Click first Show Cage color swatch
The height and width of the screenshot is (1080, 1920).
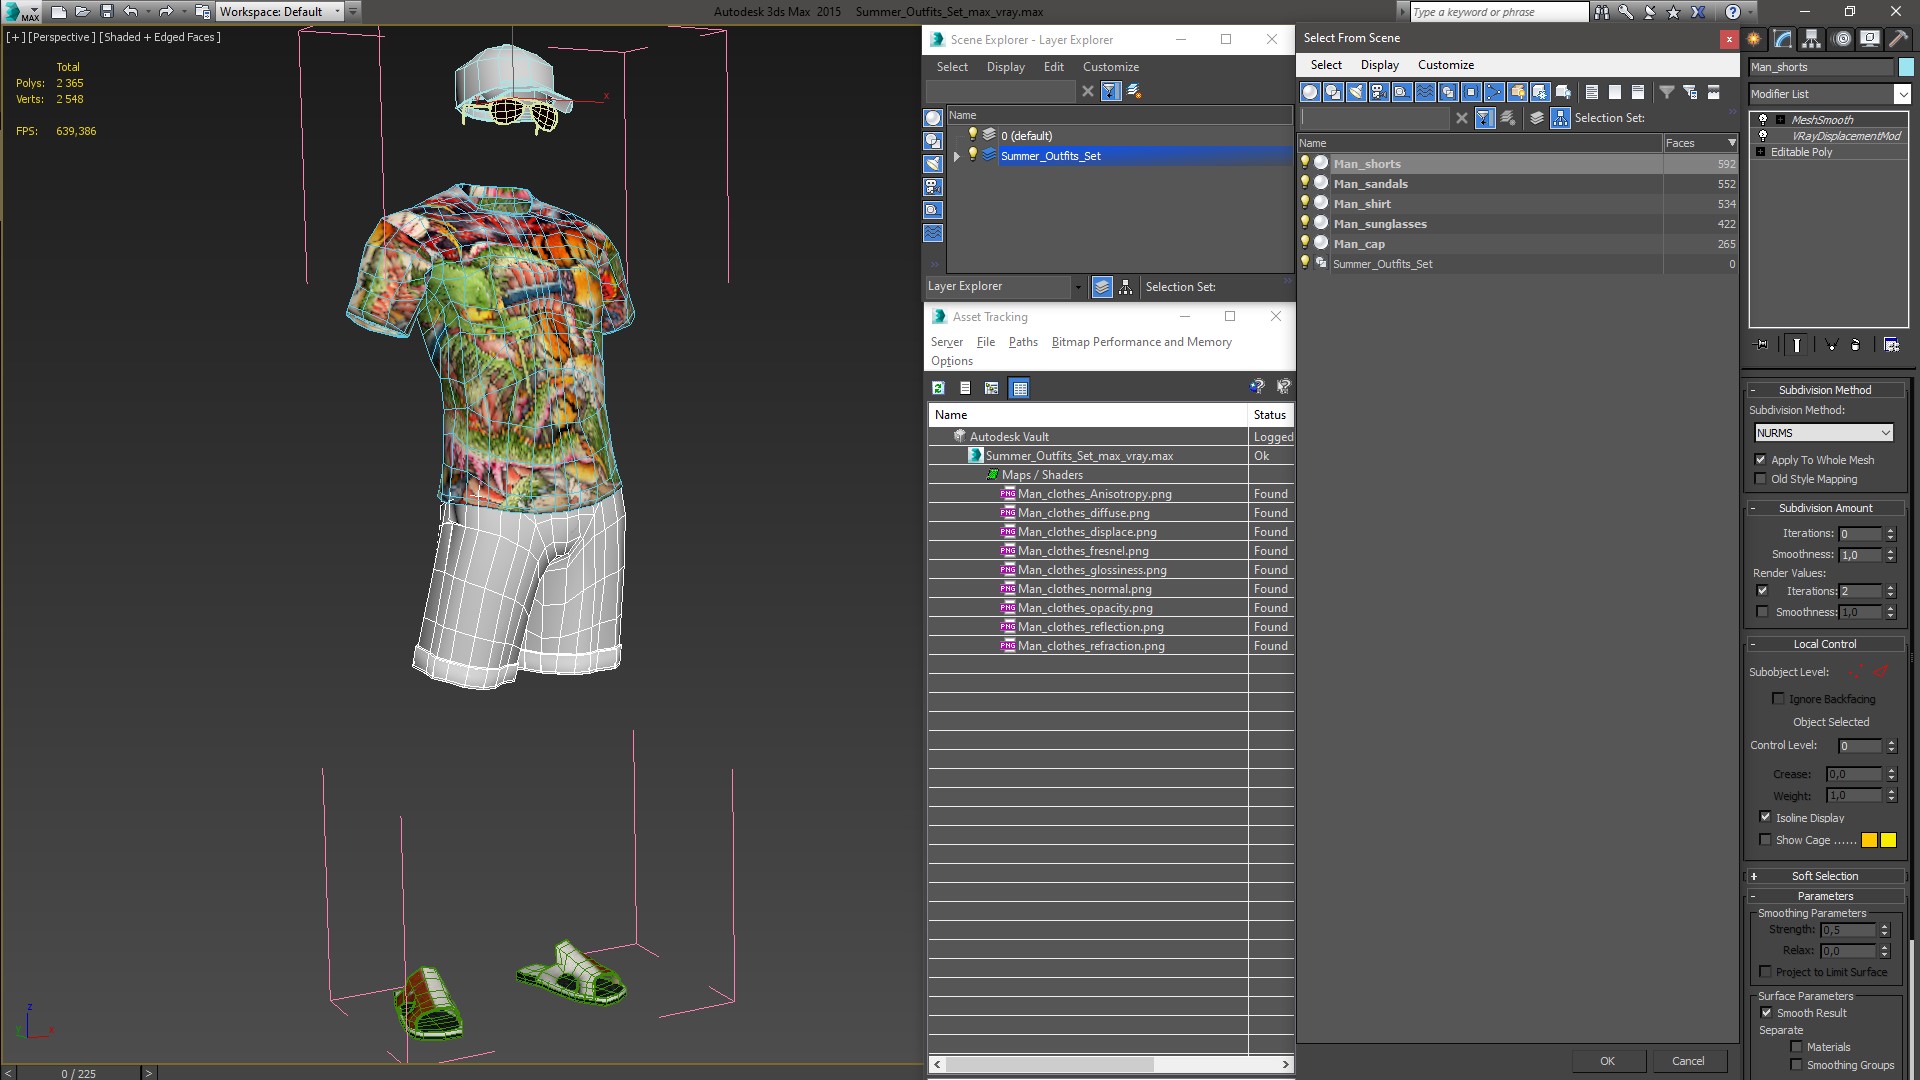click(x=1869, y=840)
